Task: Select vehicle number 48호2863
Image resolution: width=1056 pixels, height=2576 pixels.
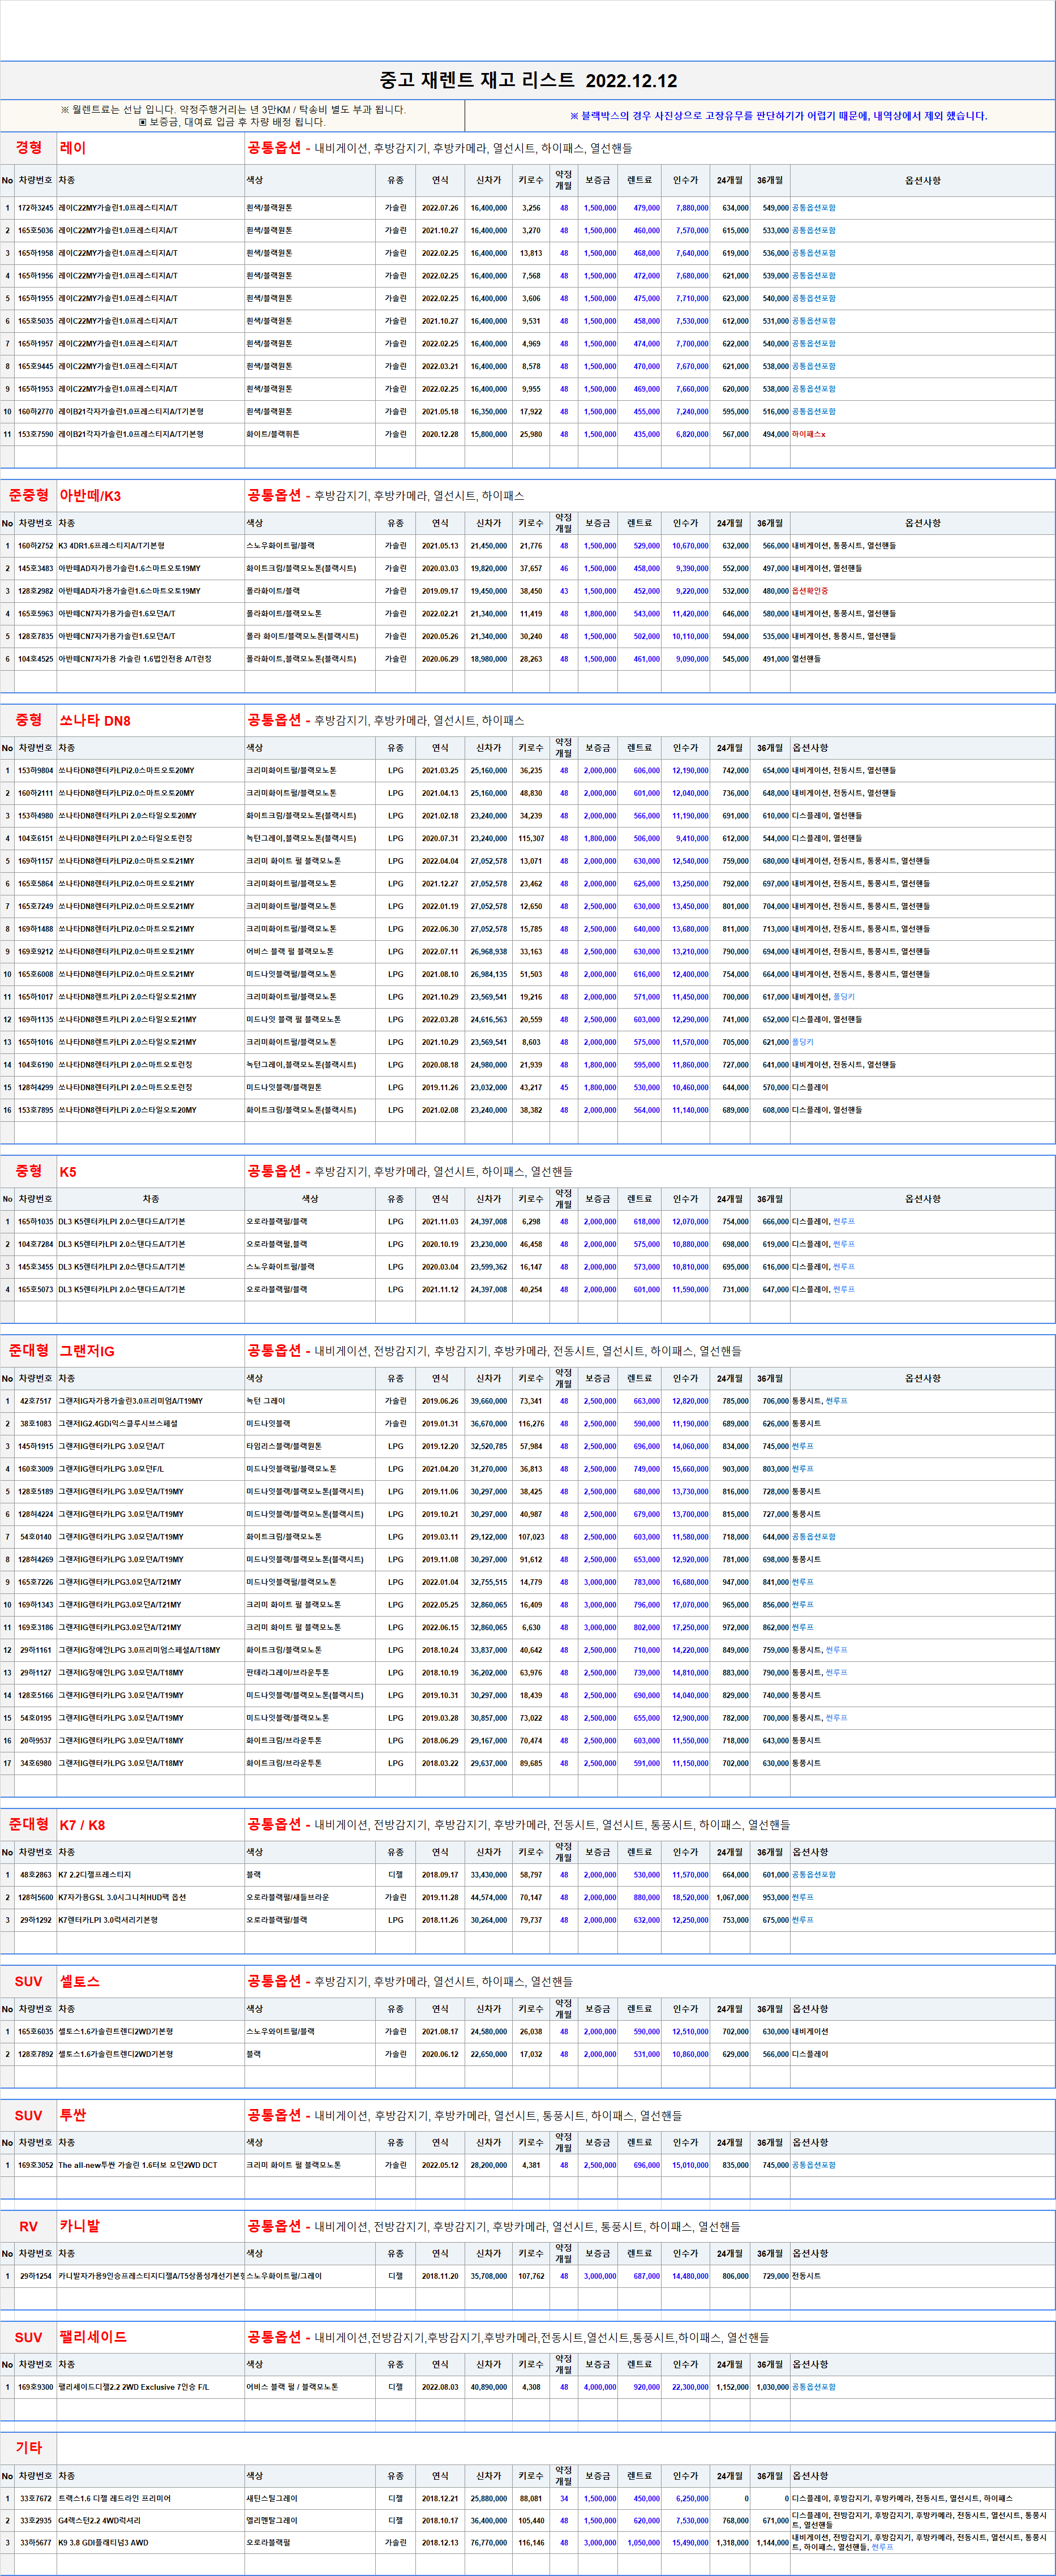Action: [35, 1875]
